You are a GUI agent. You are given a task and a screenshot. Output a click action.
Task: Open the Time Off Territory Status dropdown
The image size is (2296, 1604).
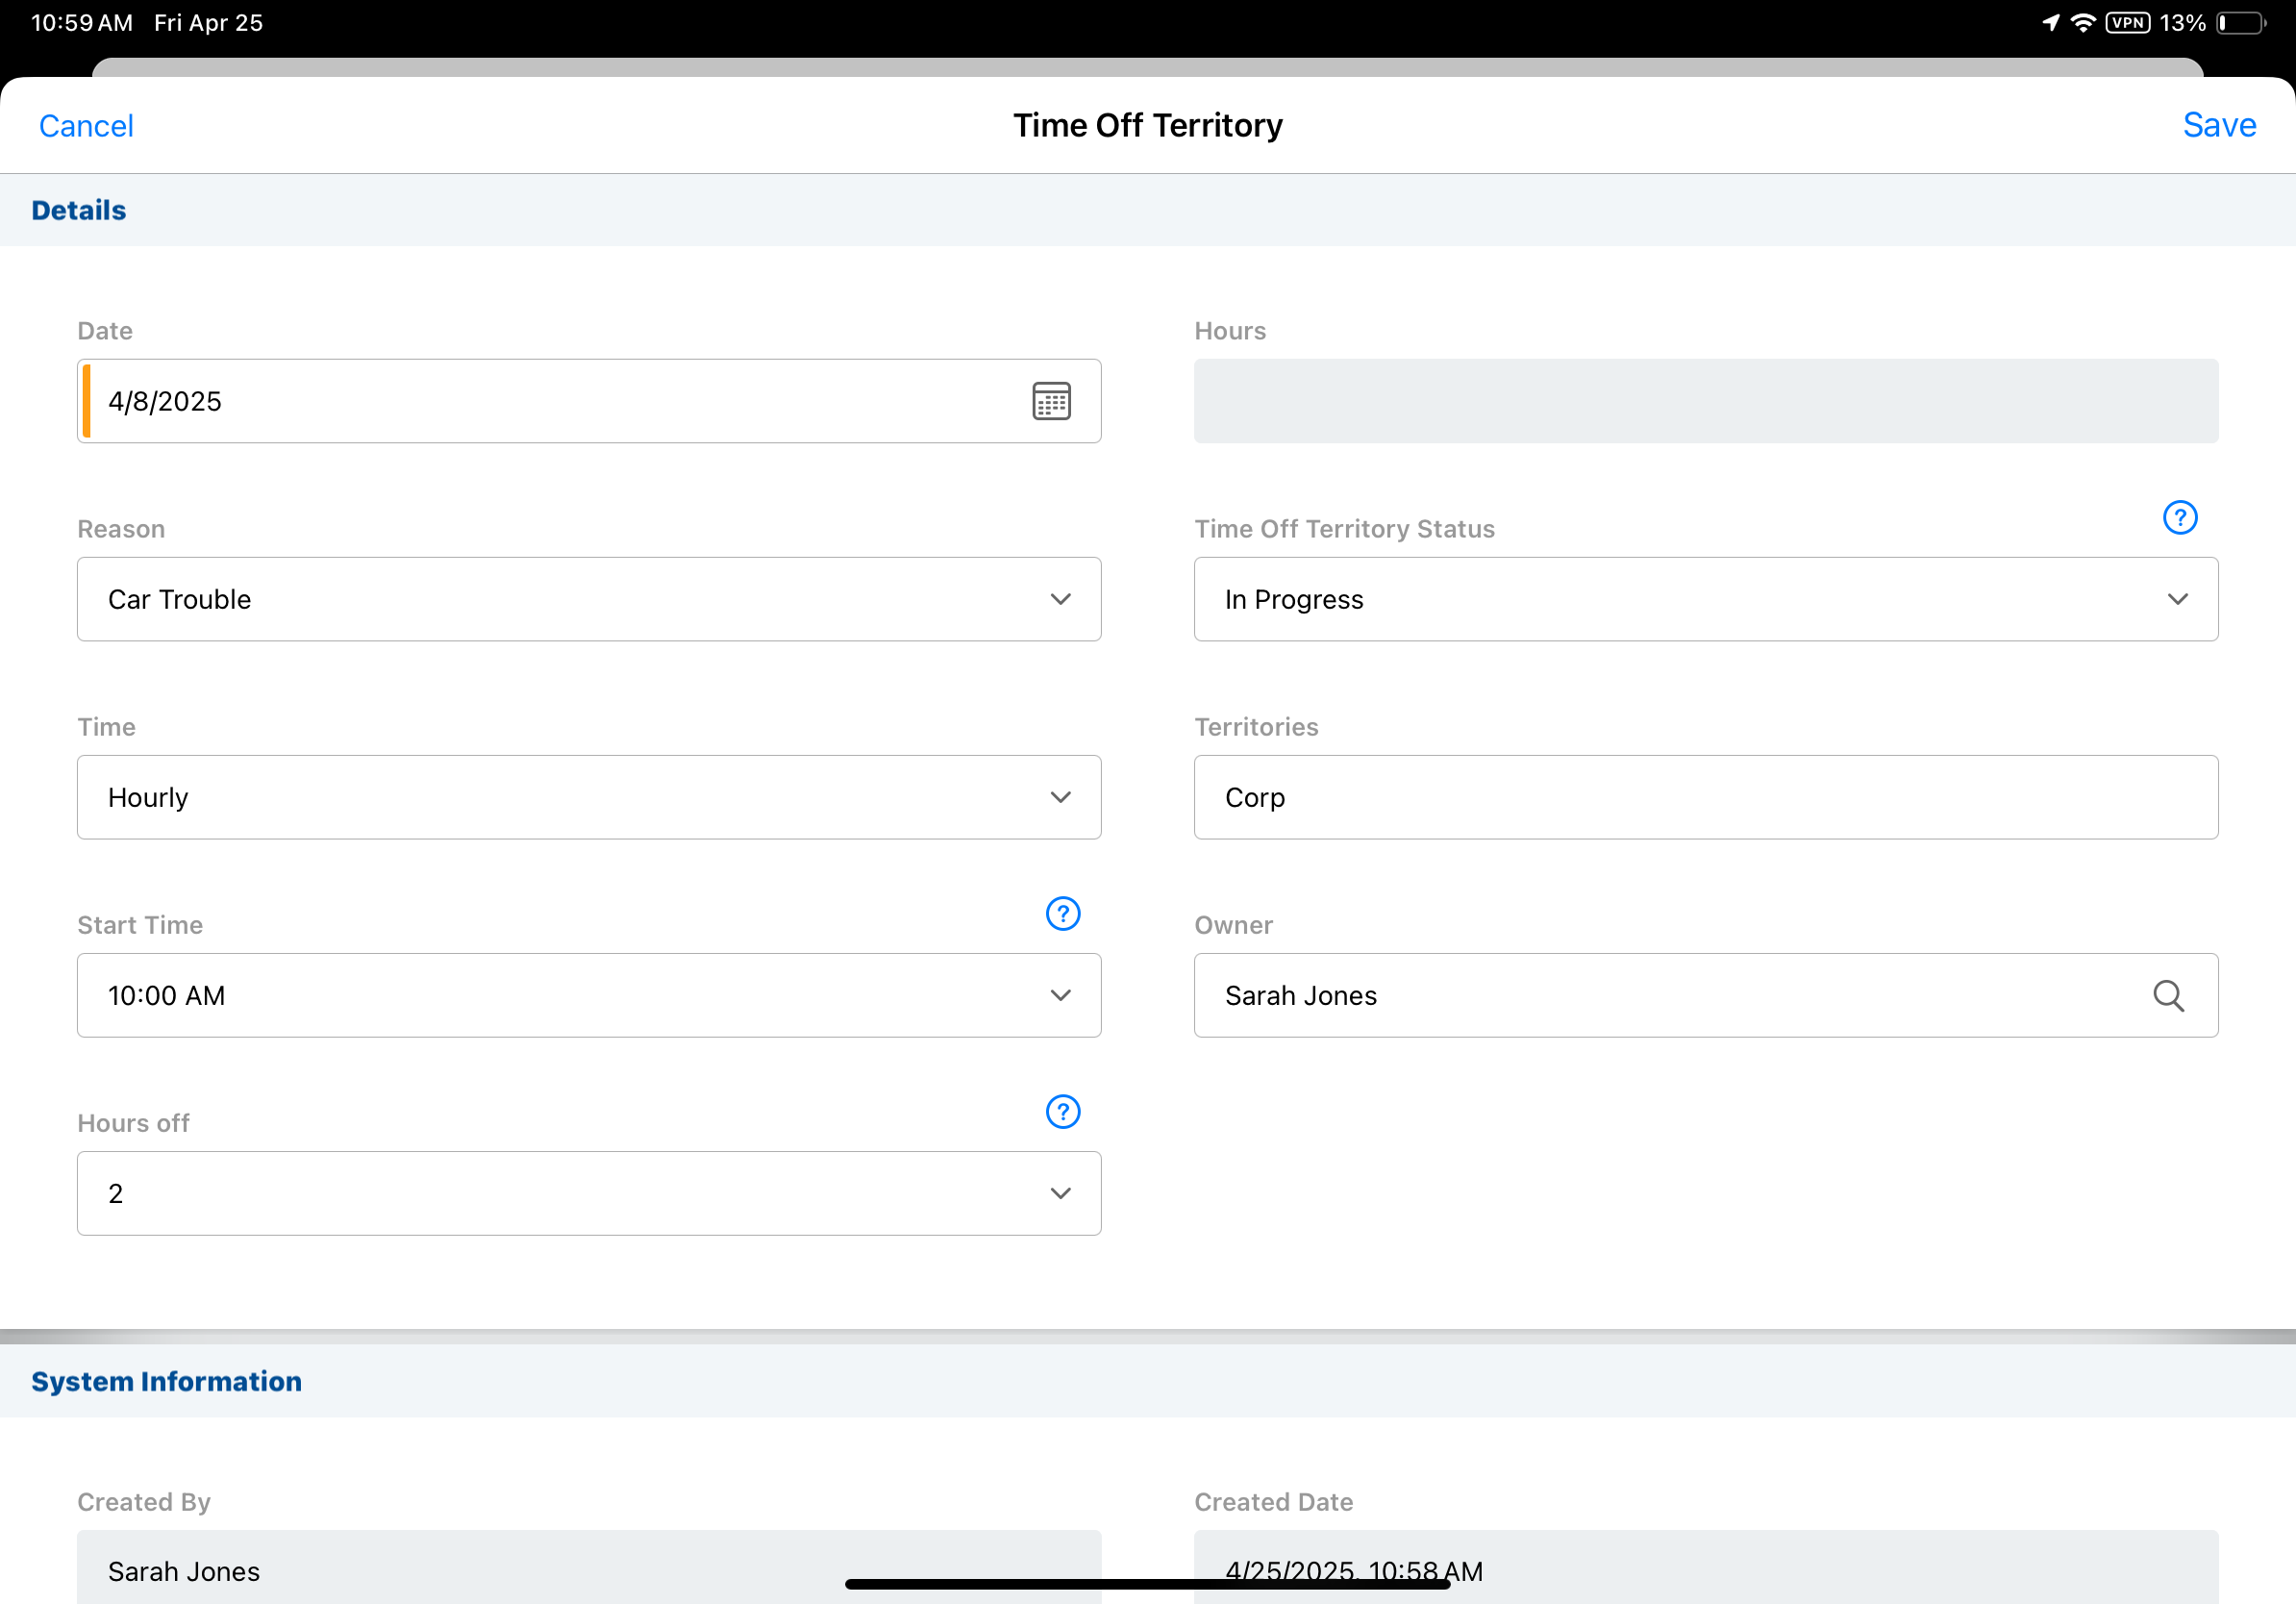tap(1705, 599)
